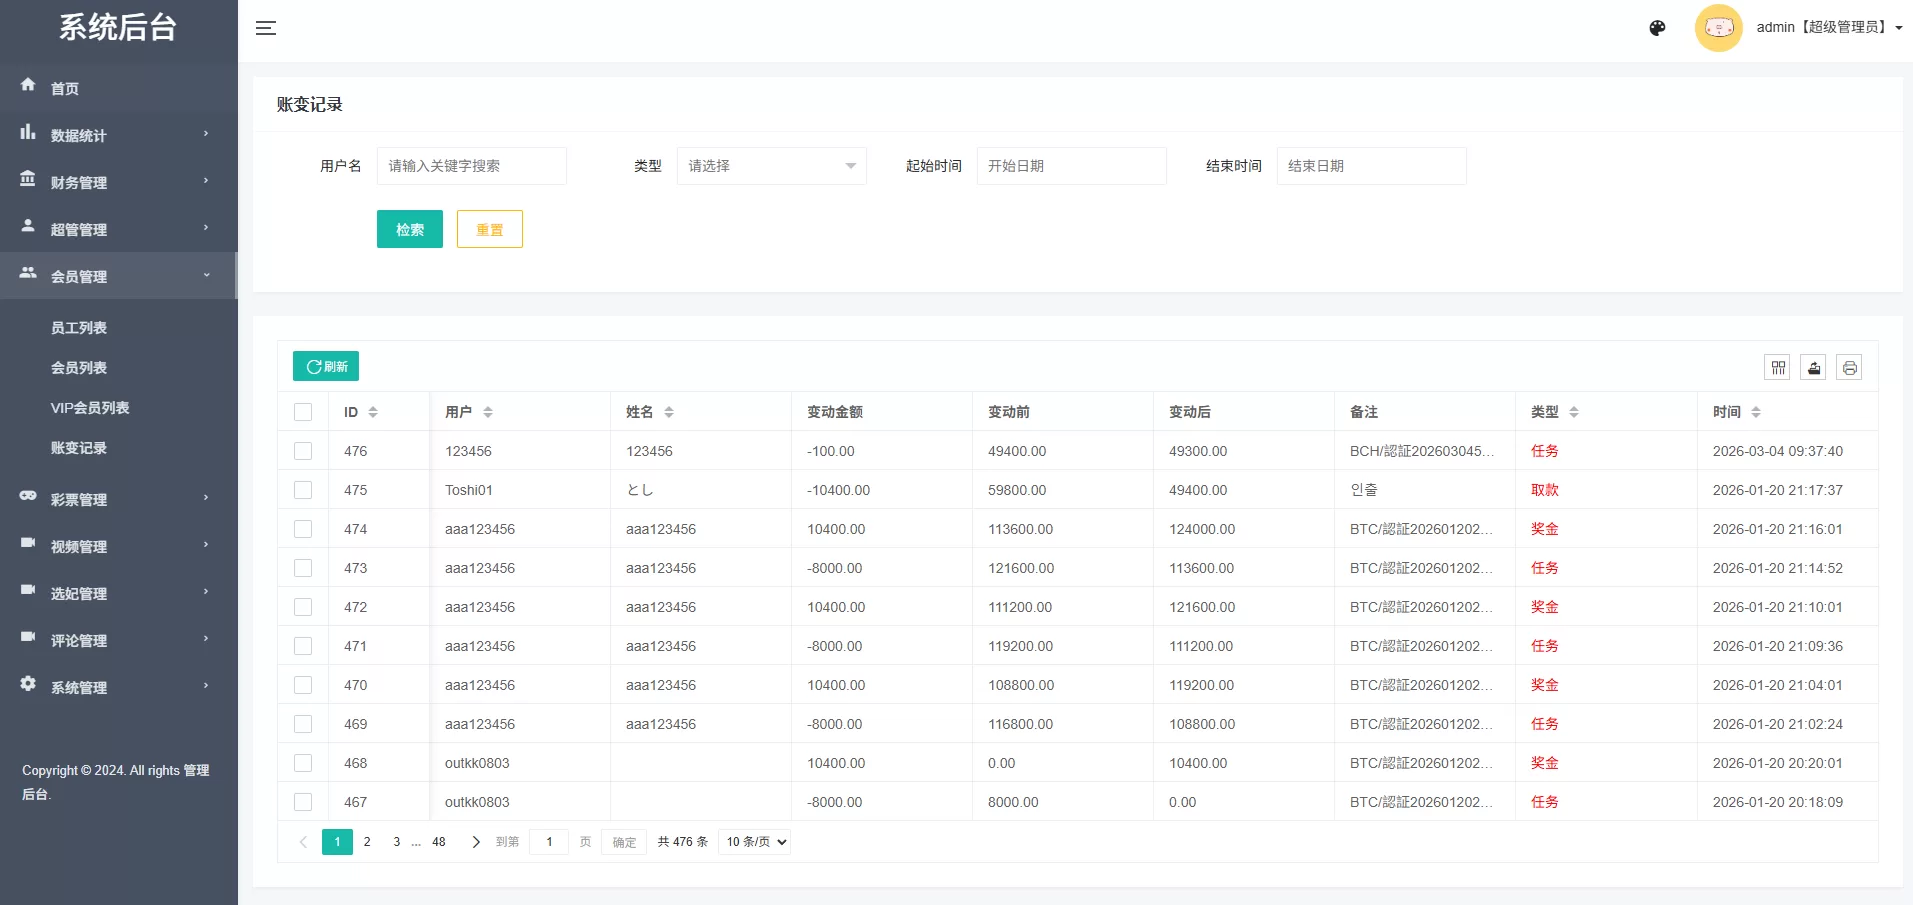The height and width of the screenshot is (905, 1913).
Task: Click the 系统管理 gear icon
Action: [x=28, y=686]
